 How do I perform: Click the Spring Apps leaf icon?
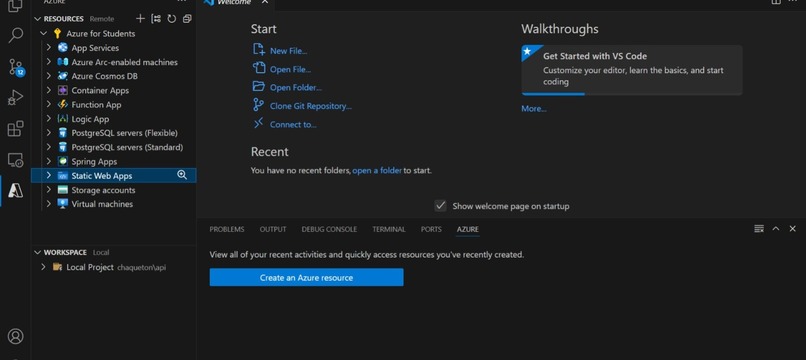tap(63, 161)
